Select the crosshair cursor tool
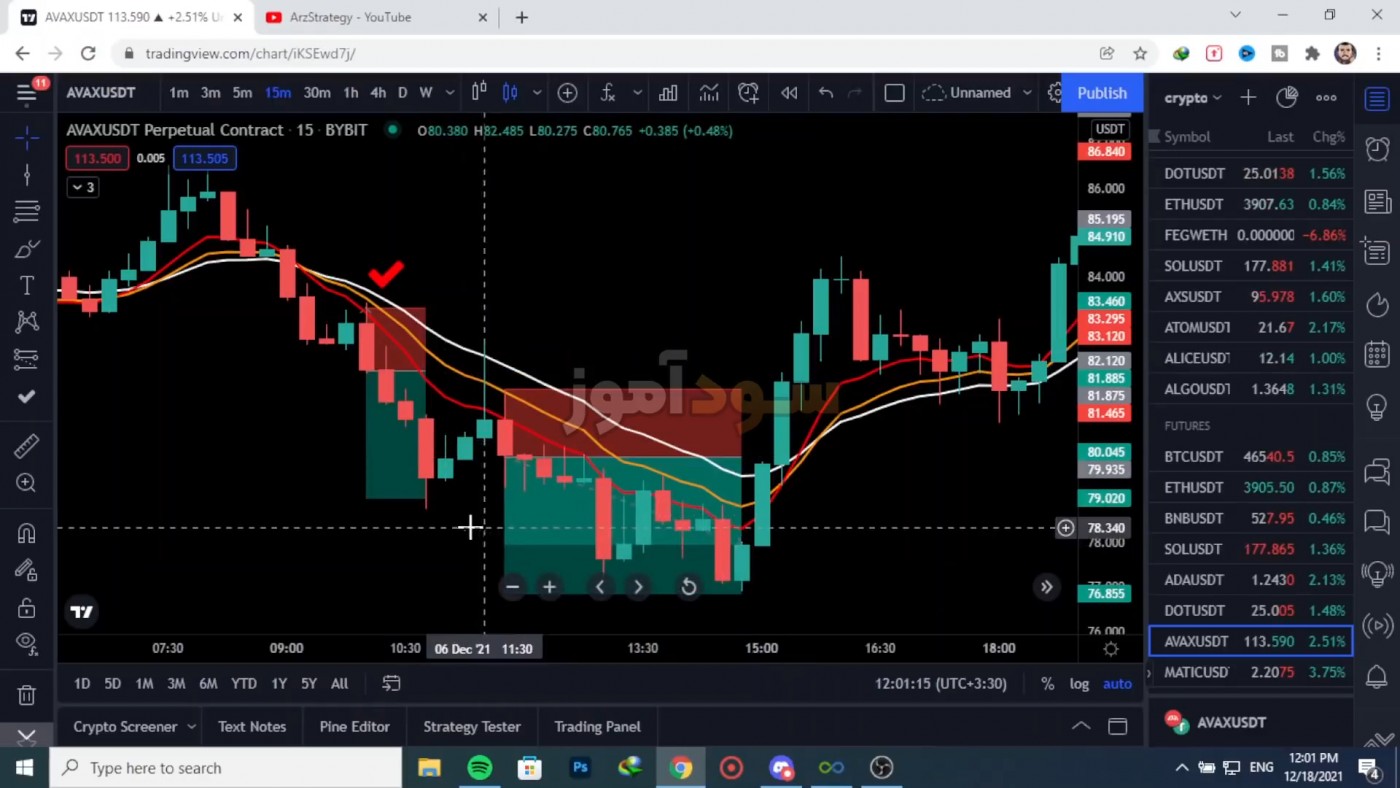1400x788 pixels. 27,137
